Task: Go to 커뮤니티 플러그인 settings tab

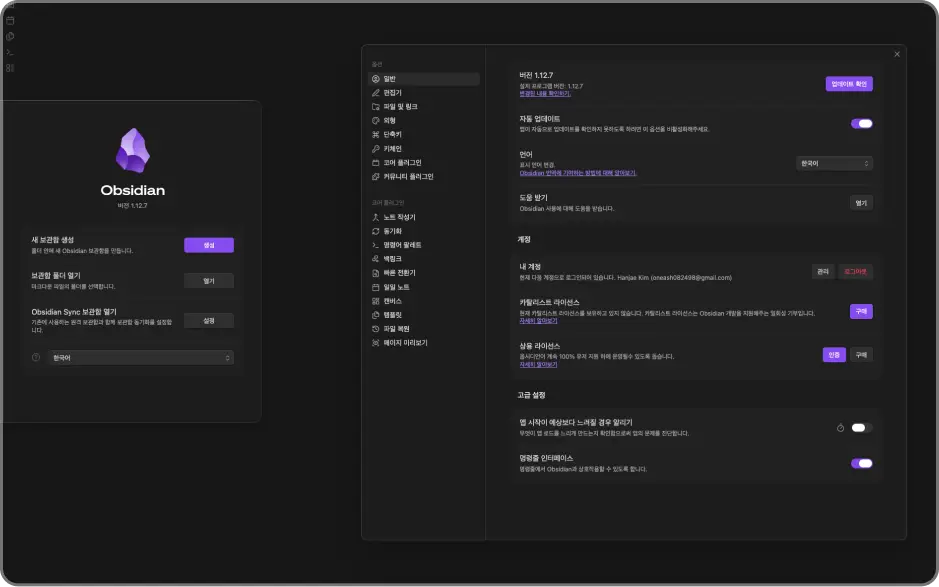Action: (423, 177)
